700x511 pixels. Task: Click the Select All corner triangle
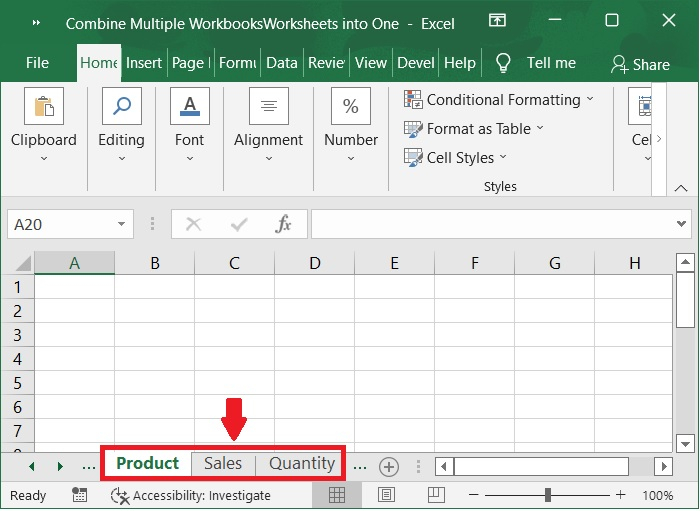(x=23, y=263)
